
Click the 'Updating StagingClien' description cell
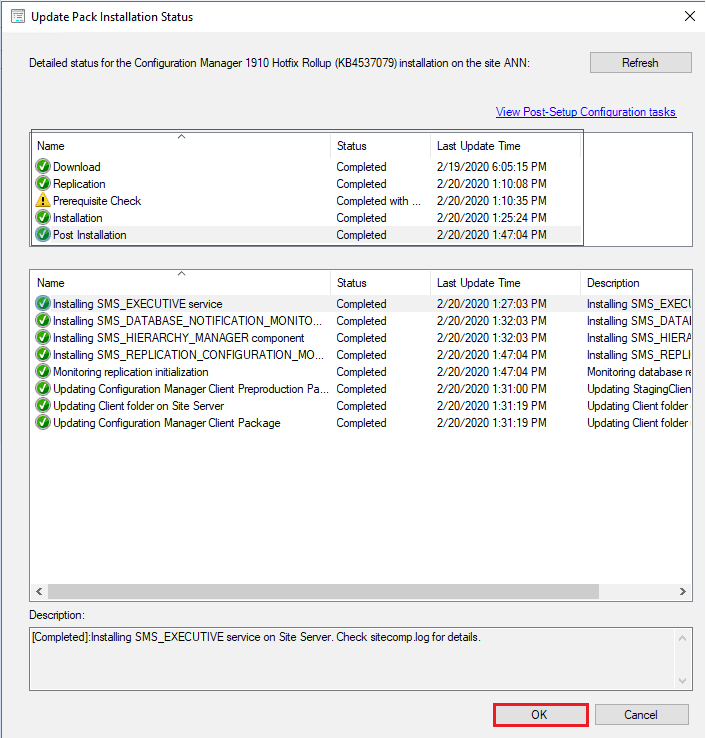pos(639,389)
